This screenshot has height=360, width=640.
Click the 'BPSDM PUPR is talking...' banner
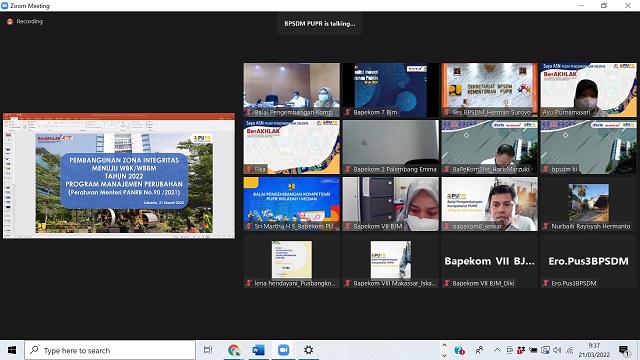(320, 24)
